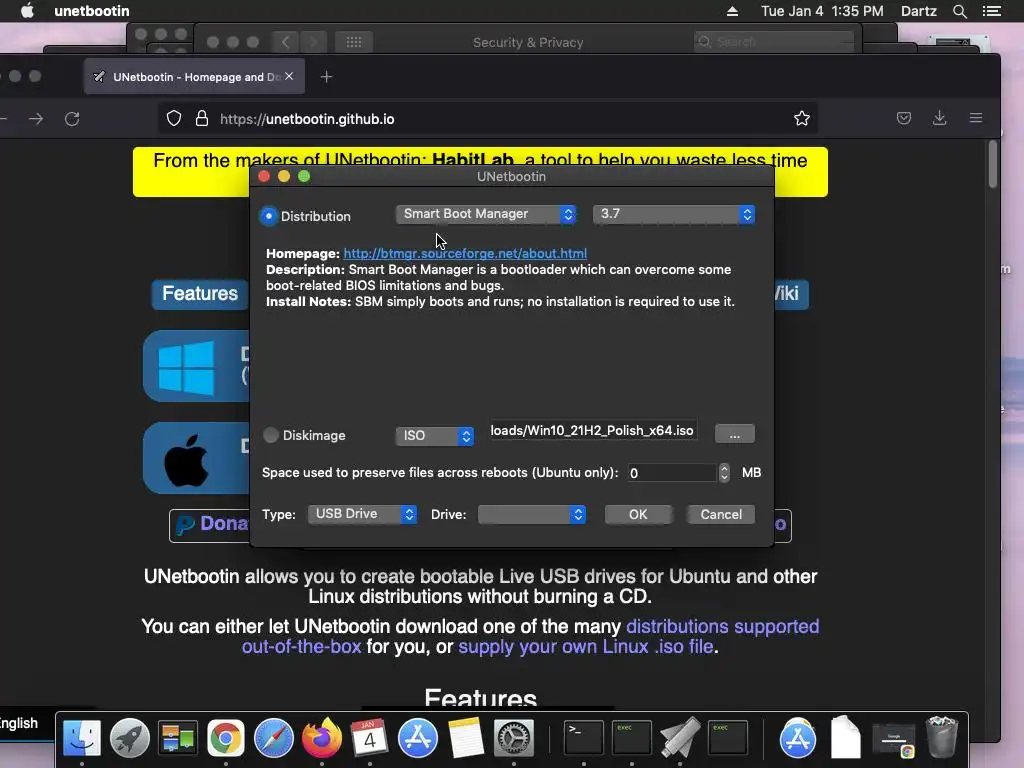Select the UNetbootin Homepage browser tab
This screenshot has width=1024, height=768.
194,77
